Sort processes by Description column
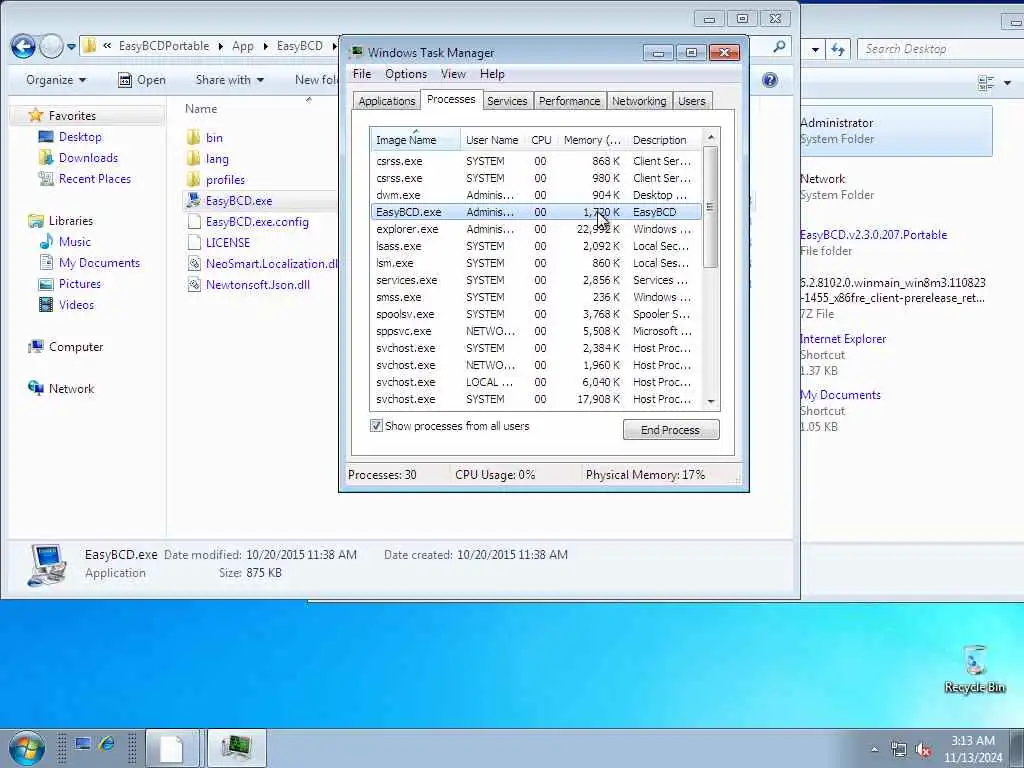 (664, 140)
